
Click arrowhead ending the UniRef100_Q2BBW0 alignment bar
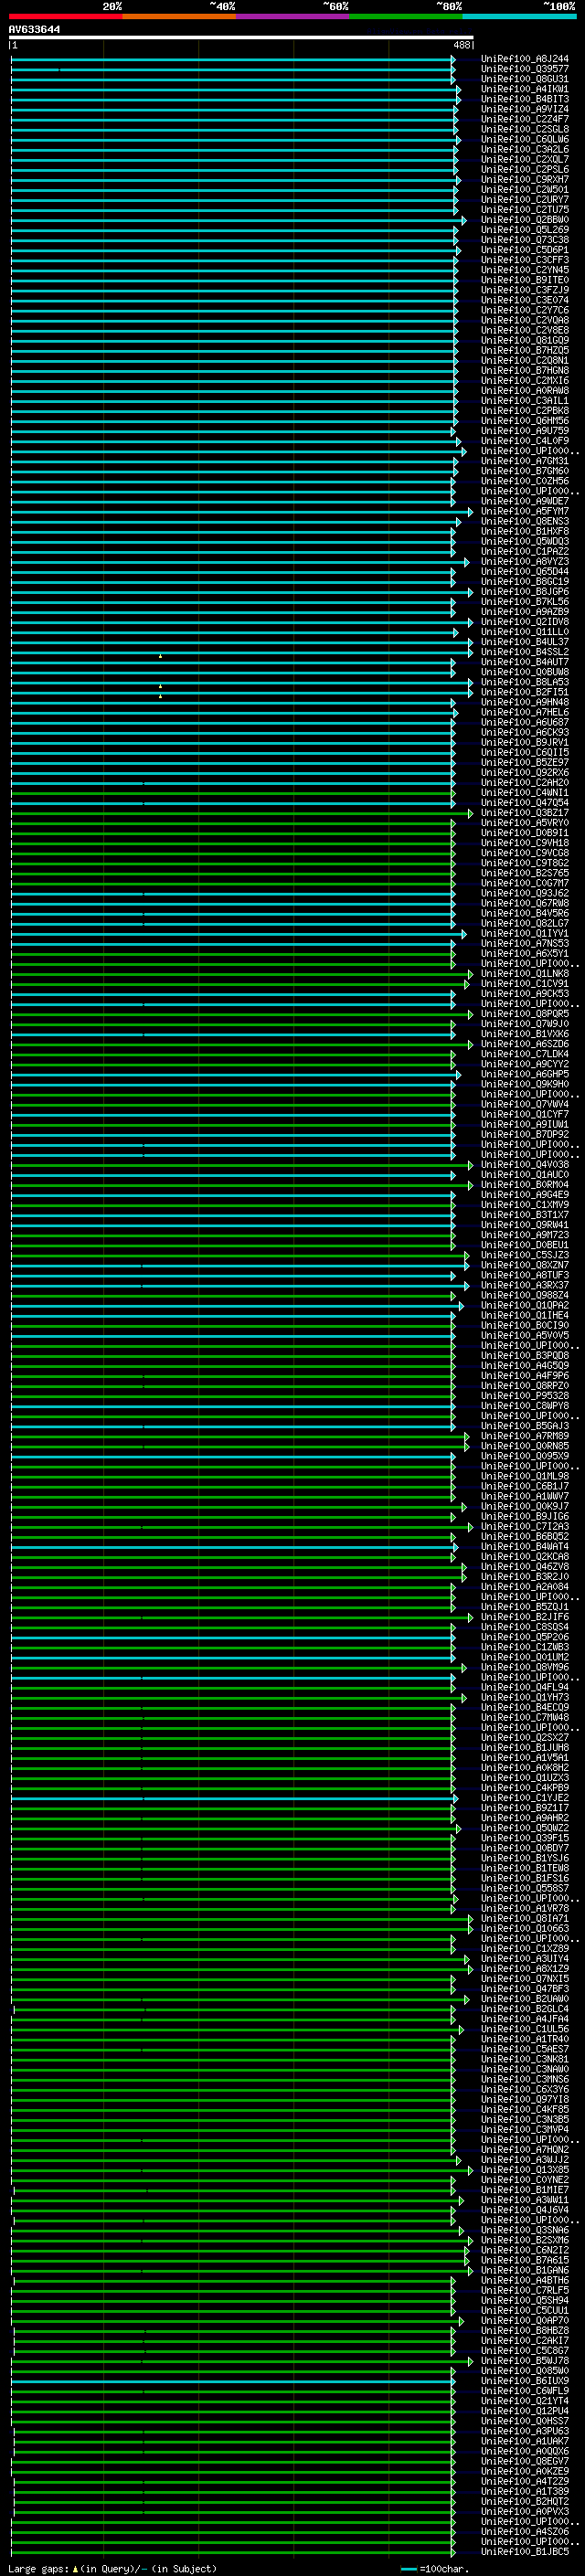463,220
